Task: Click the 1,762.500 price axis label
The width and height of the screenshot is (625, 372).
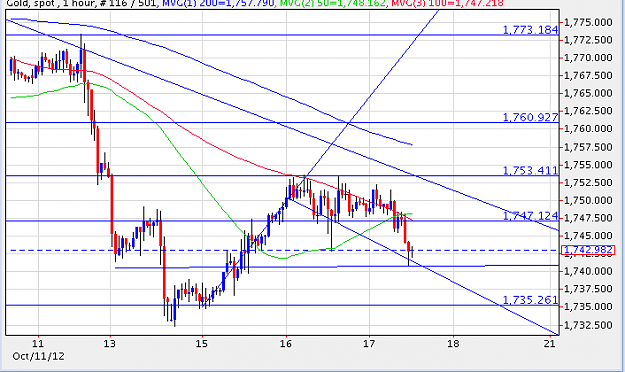Action: click(589, 111)
